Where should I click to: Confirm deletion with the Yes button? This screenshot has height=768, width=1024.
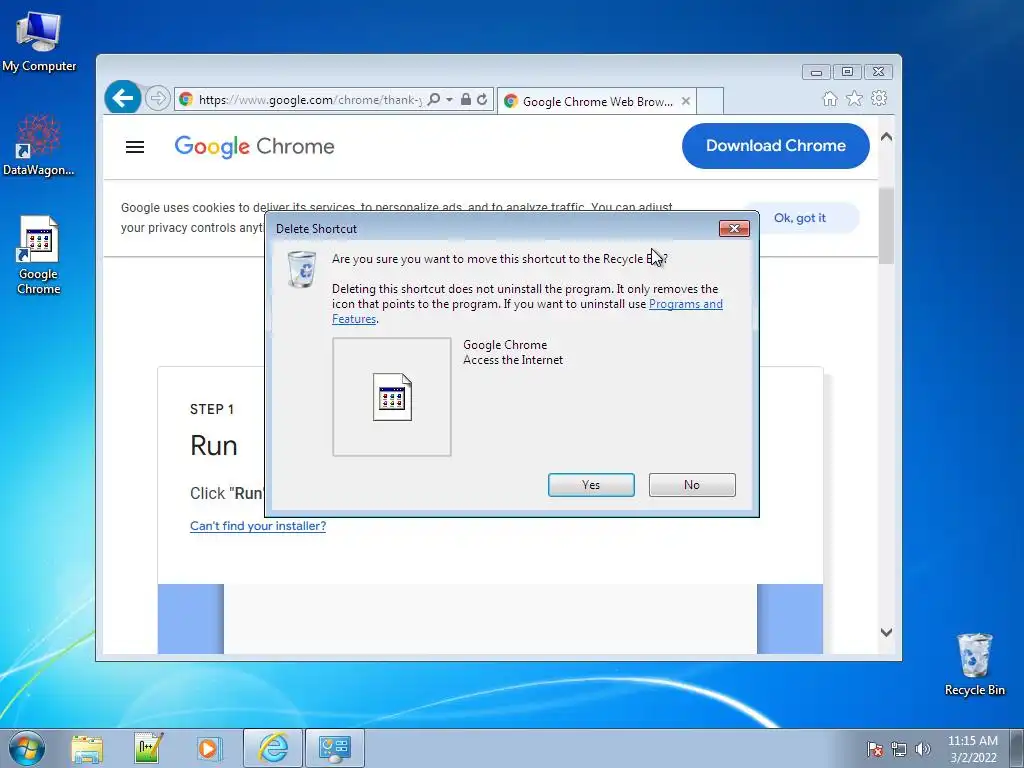(591, 485)
